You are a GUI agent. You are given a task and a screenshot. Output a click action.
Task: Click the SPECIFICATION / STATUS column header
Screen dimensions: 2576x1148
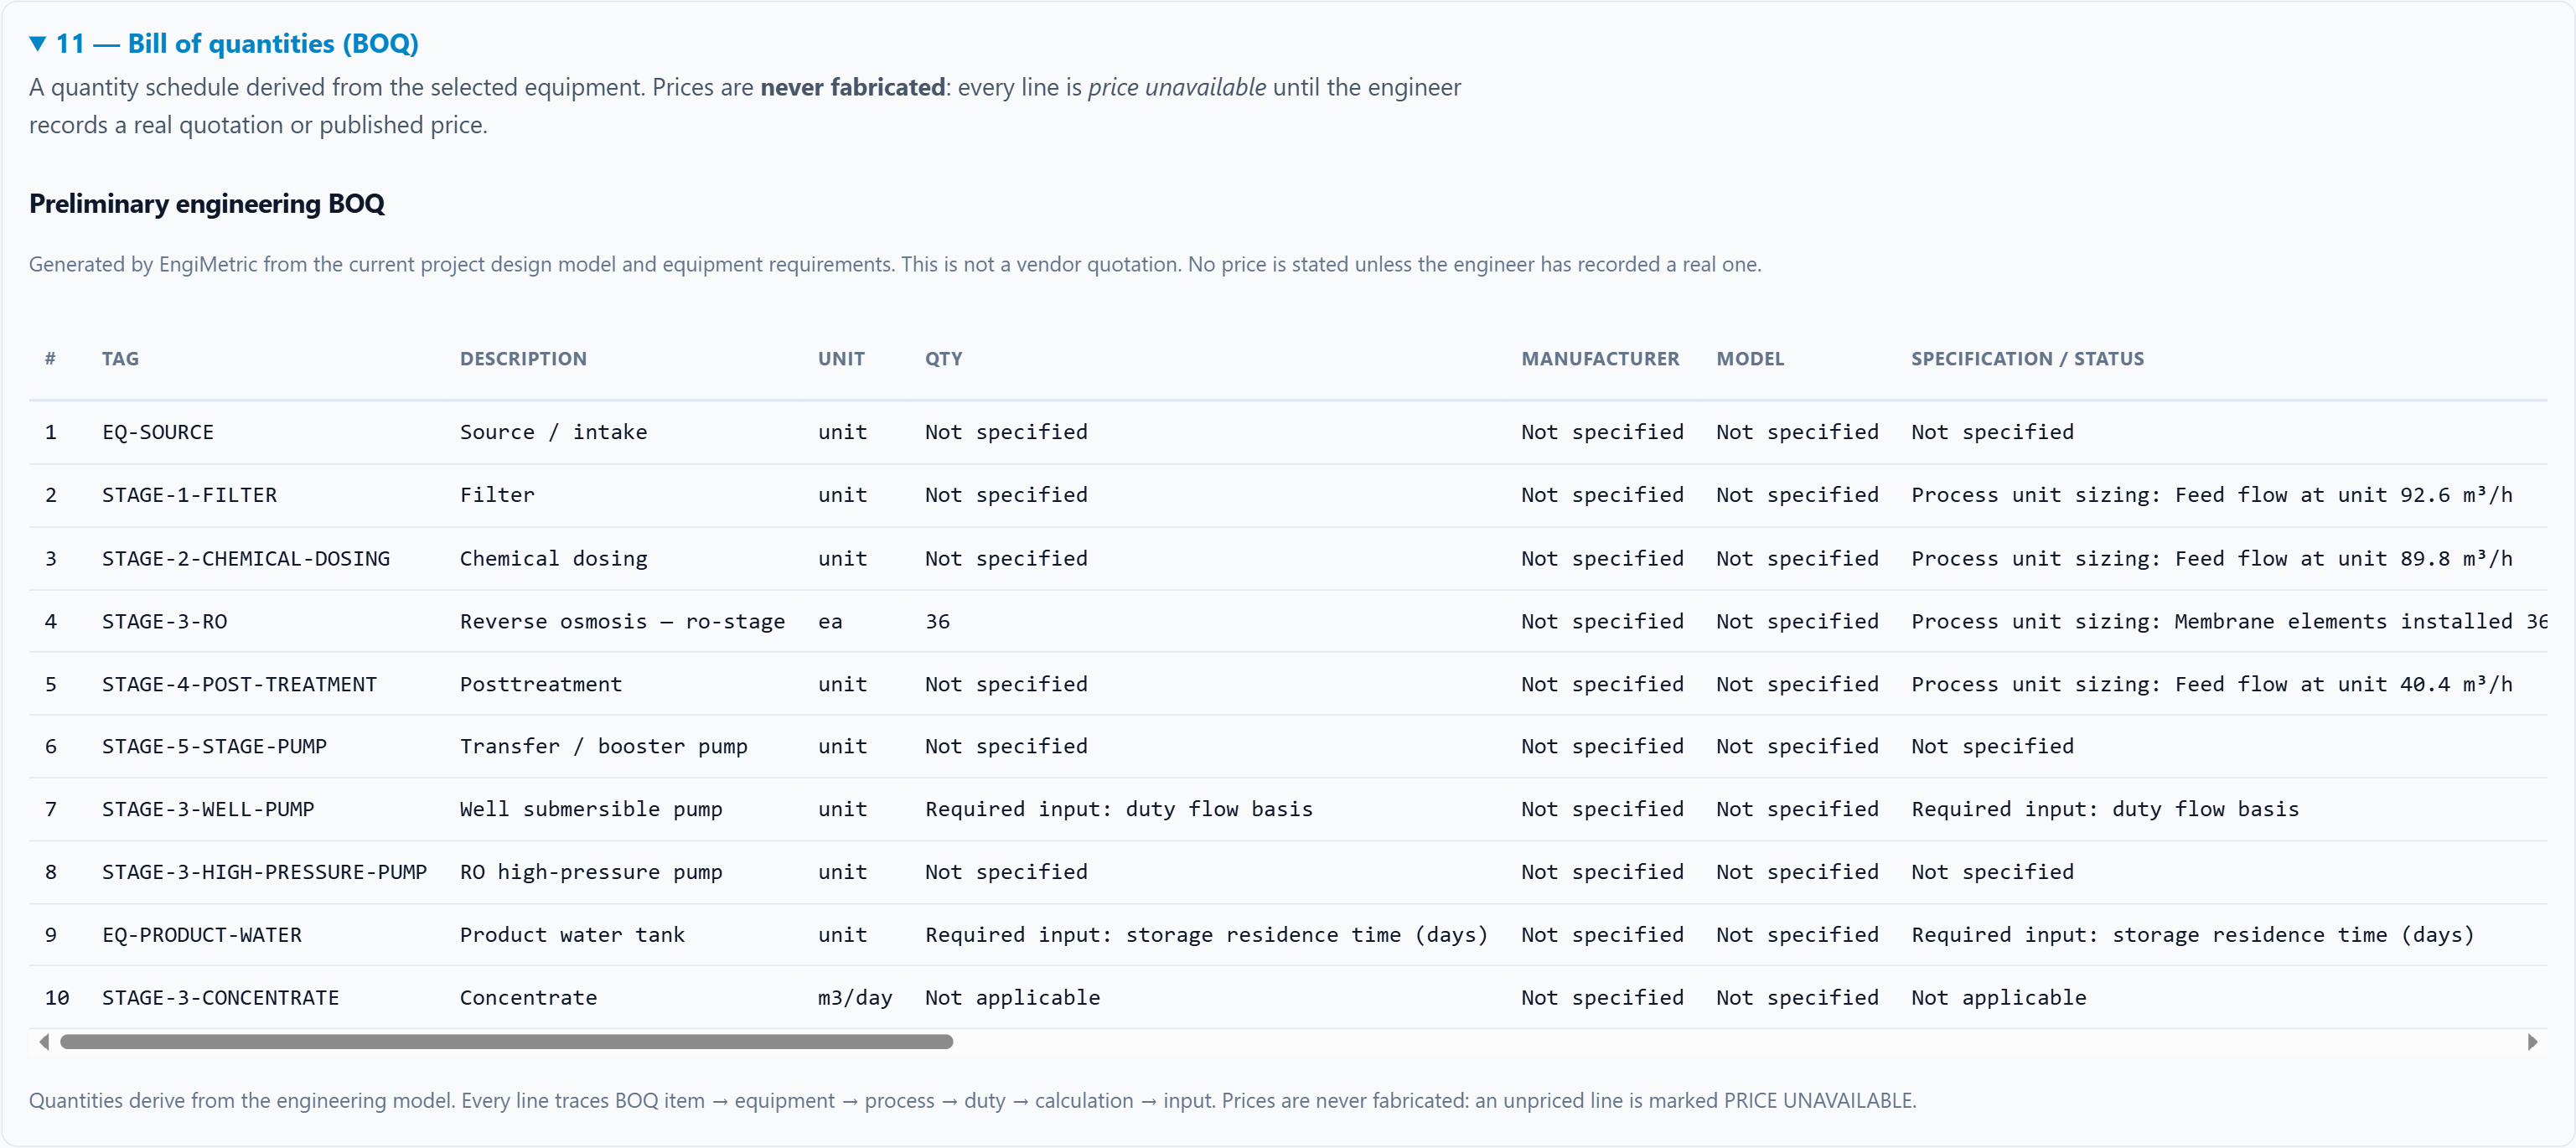[2027, 359]
